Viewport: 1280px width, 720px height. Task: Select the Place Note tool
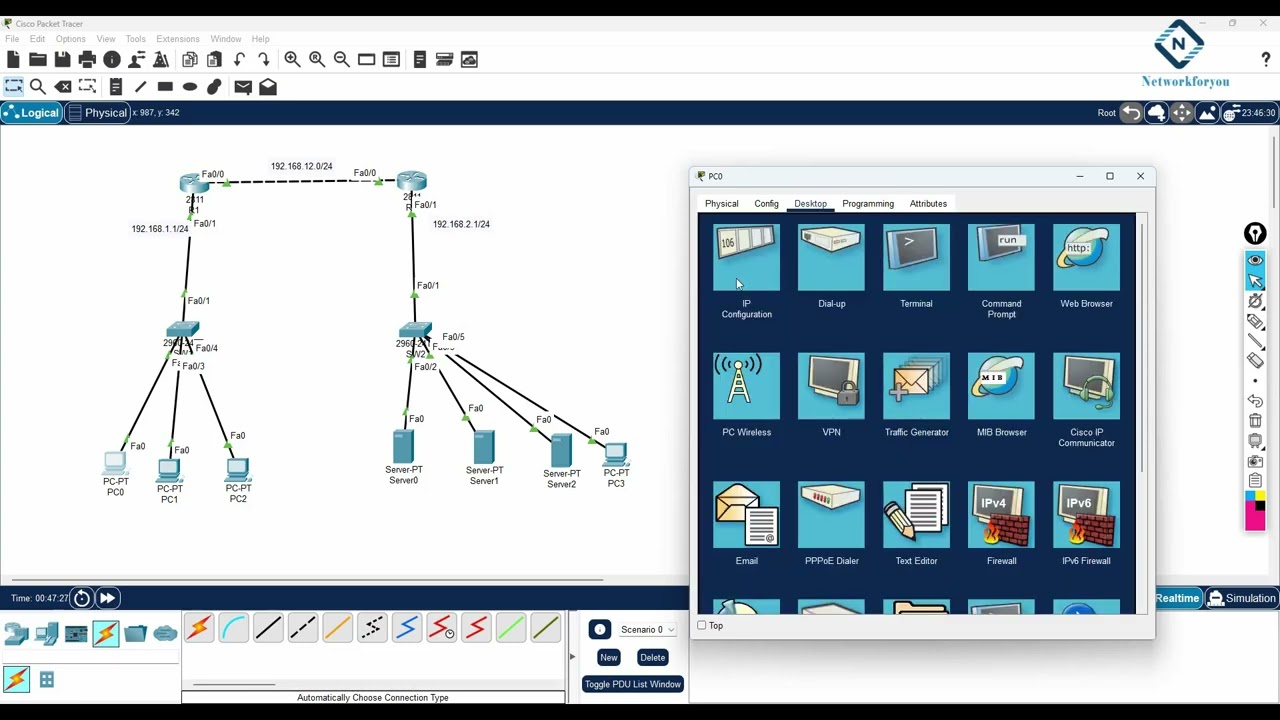pos(116,87)
